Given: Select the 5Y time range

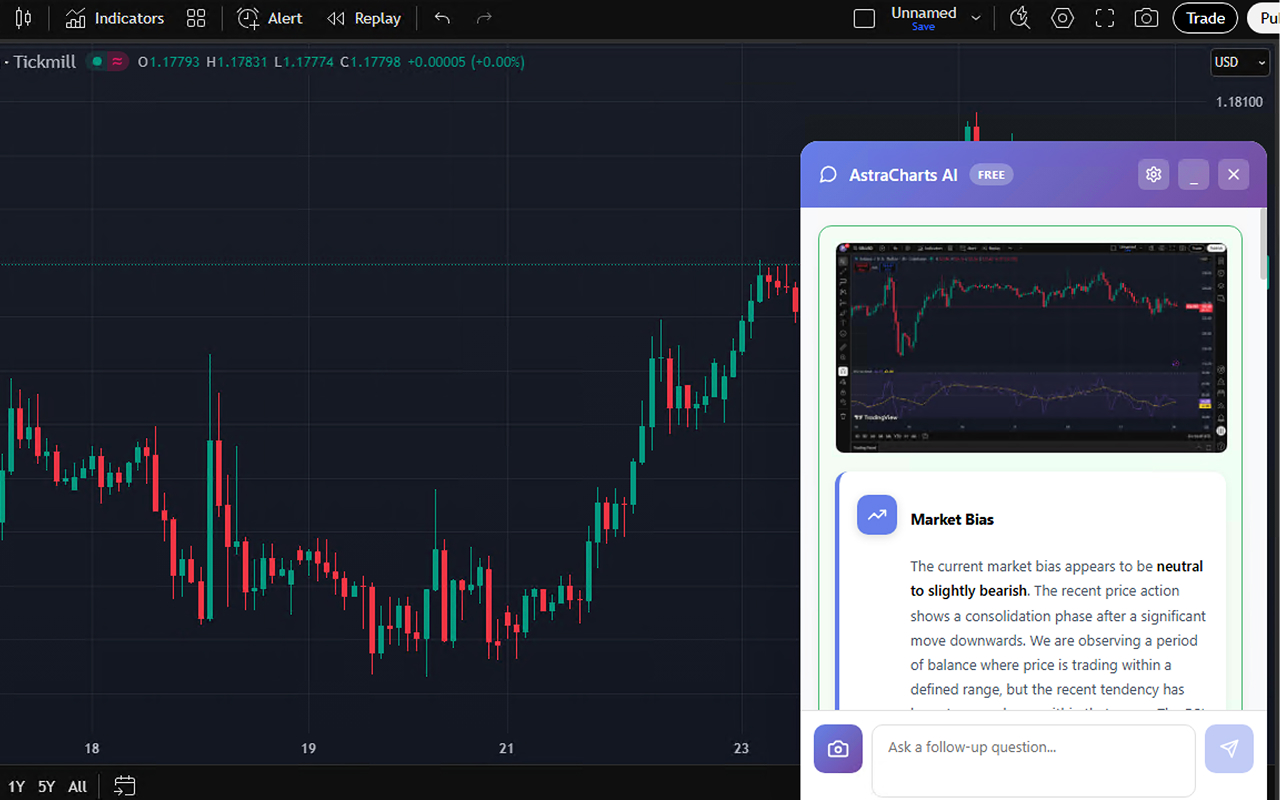Looking at the screenshot, I should (47, 787).
